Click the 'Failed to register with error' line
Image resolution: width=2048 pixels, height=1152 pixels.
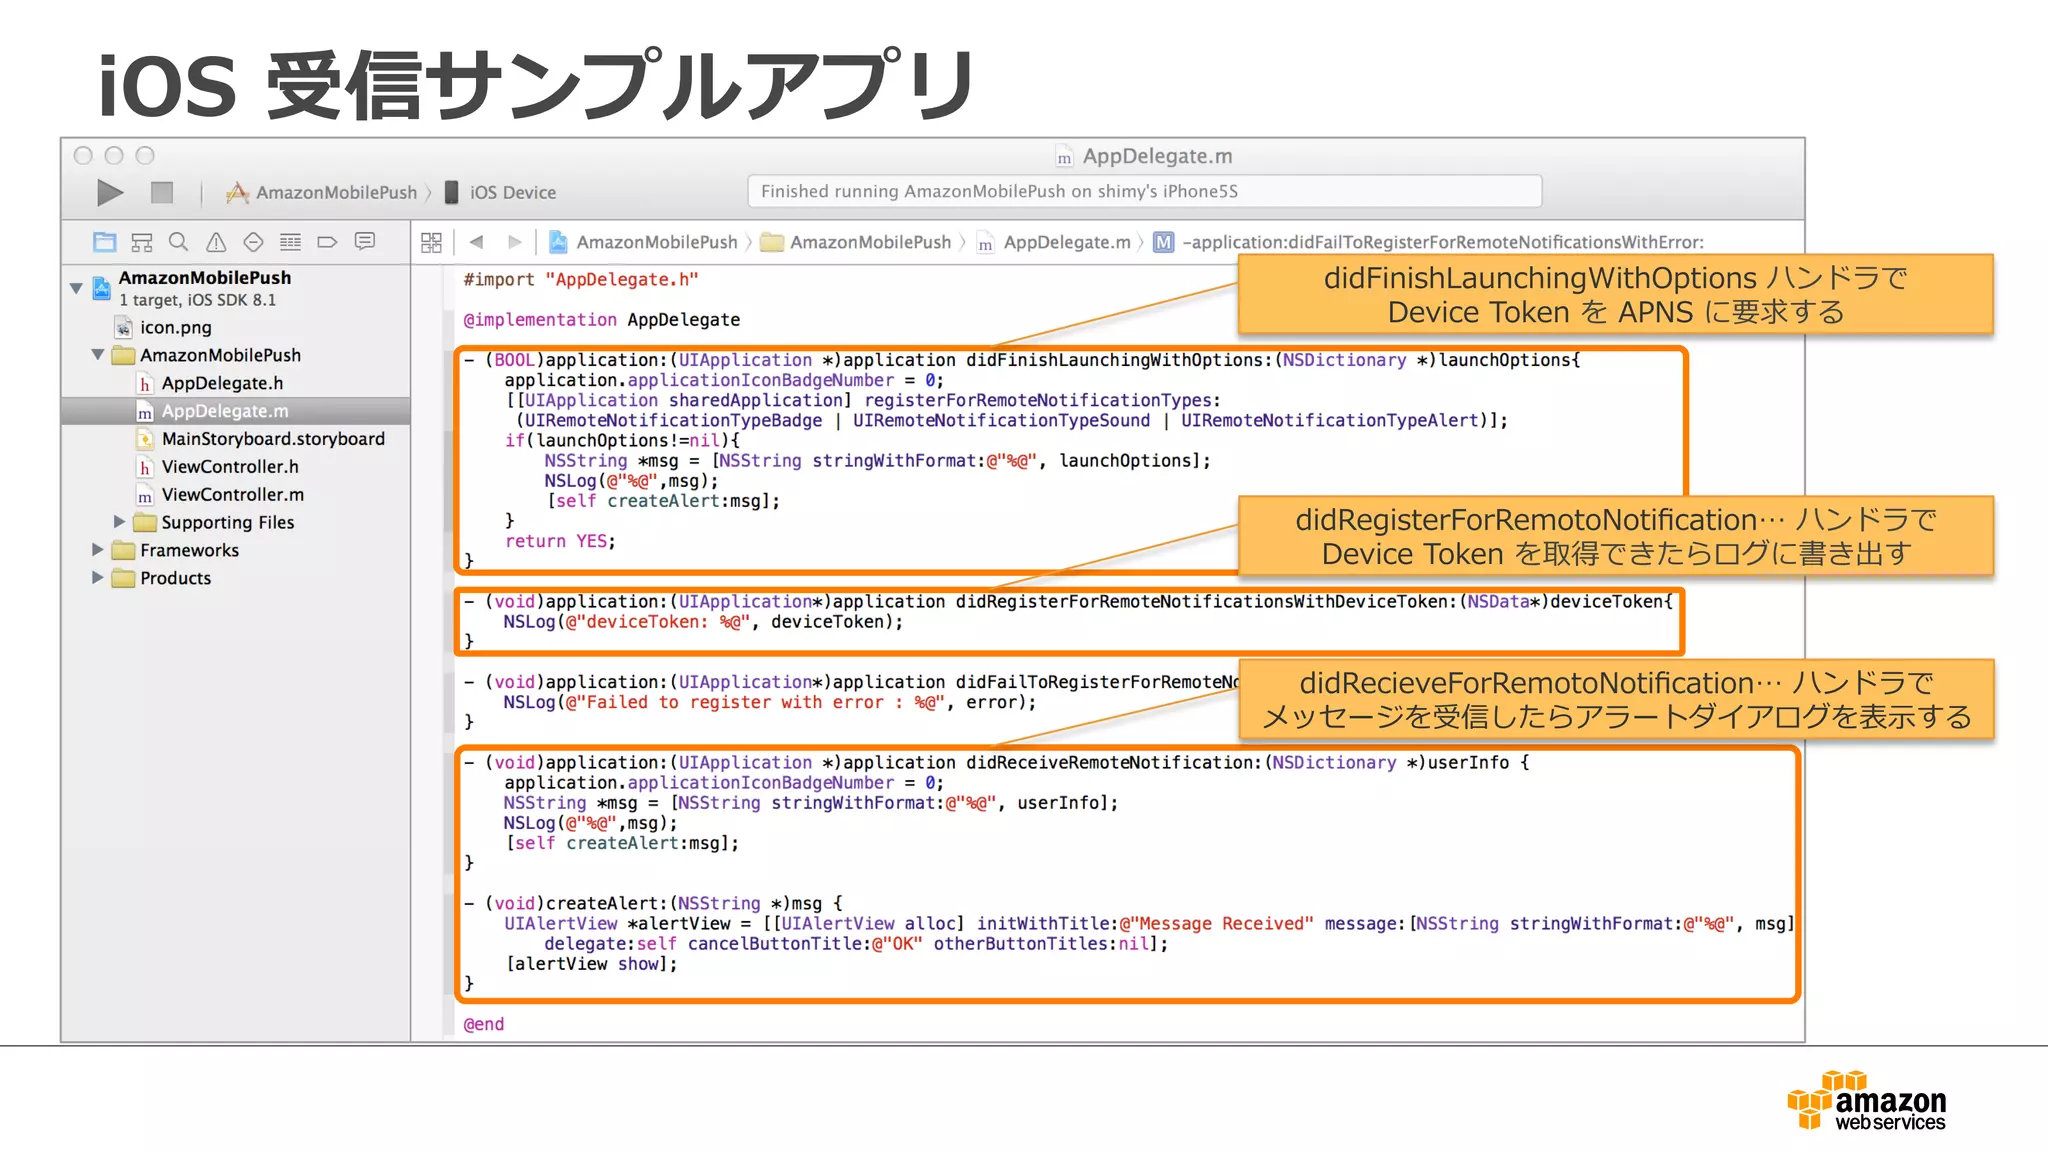tap(770, 702)
